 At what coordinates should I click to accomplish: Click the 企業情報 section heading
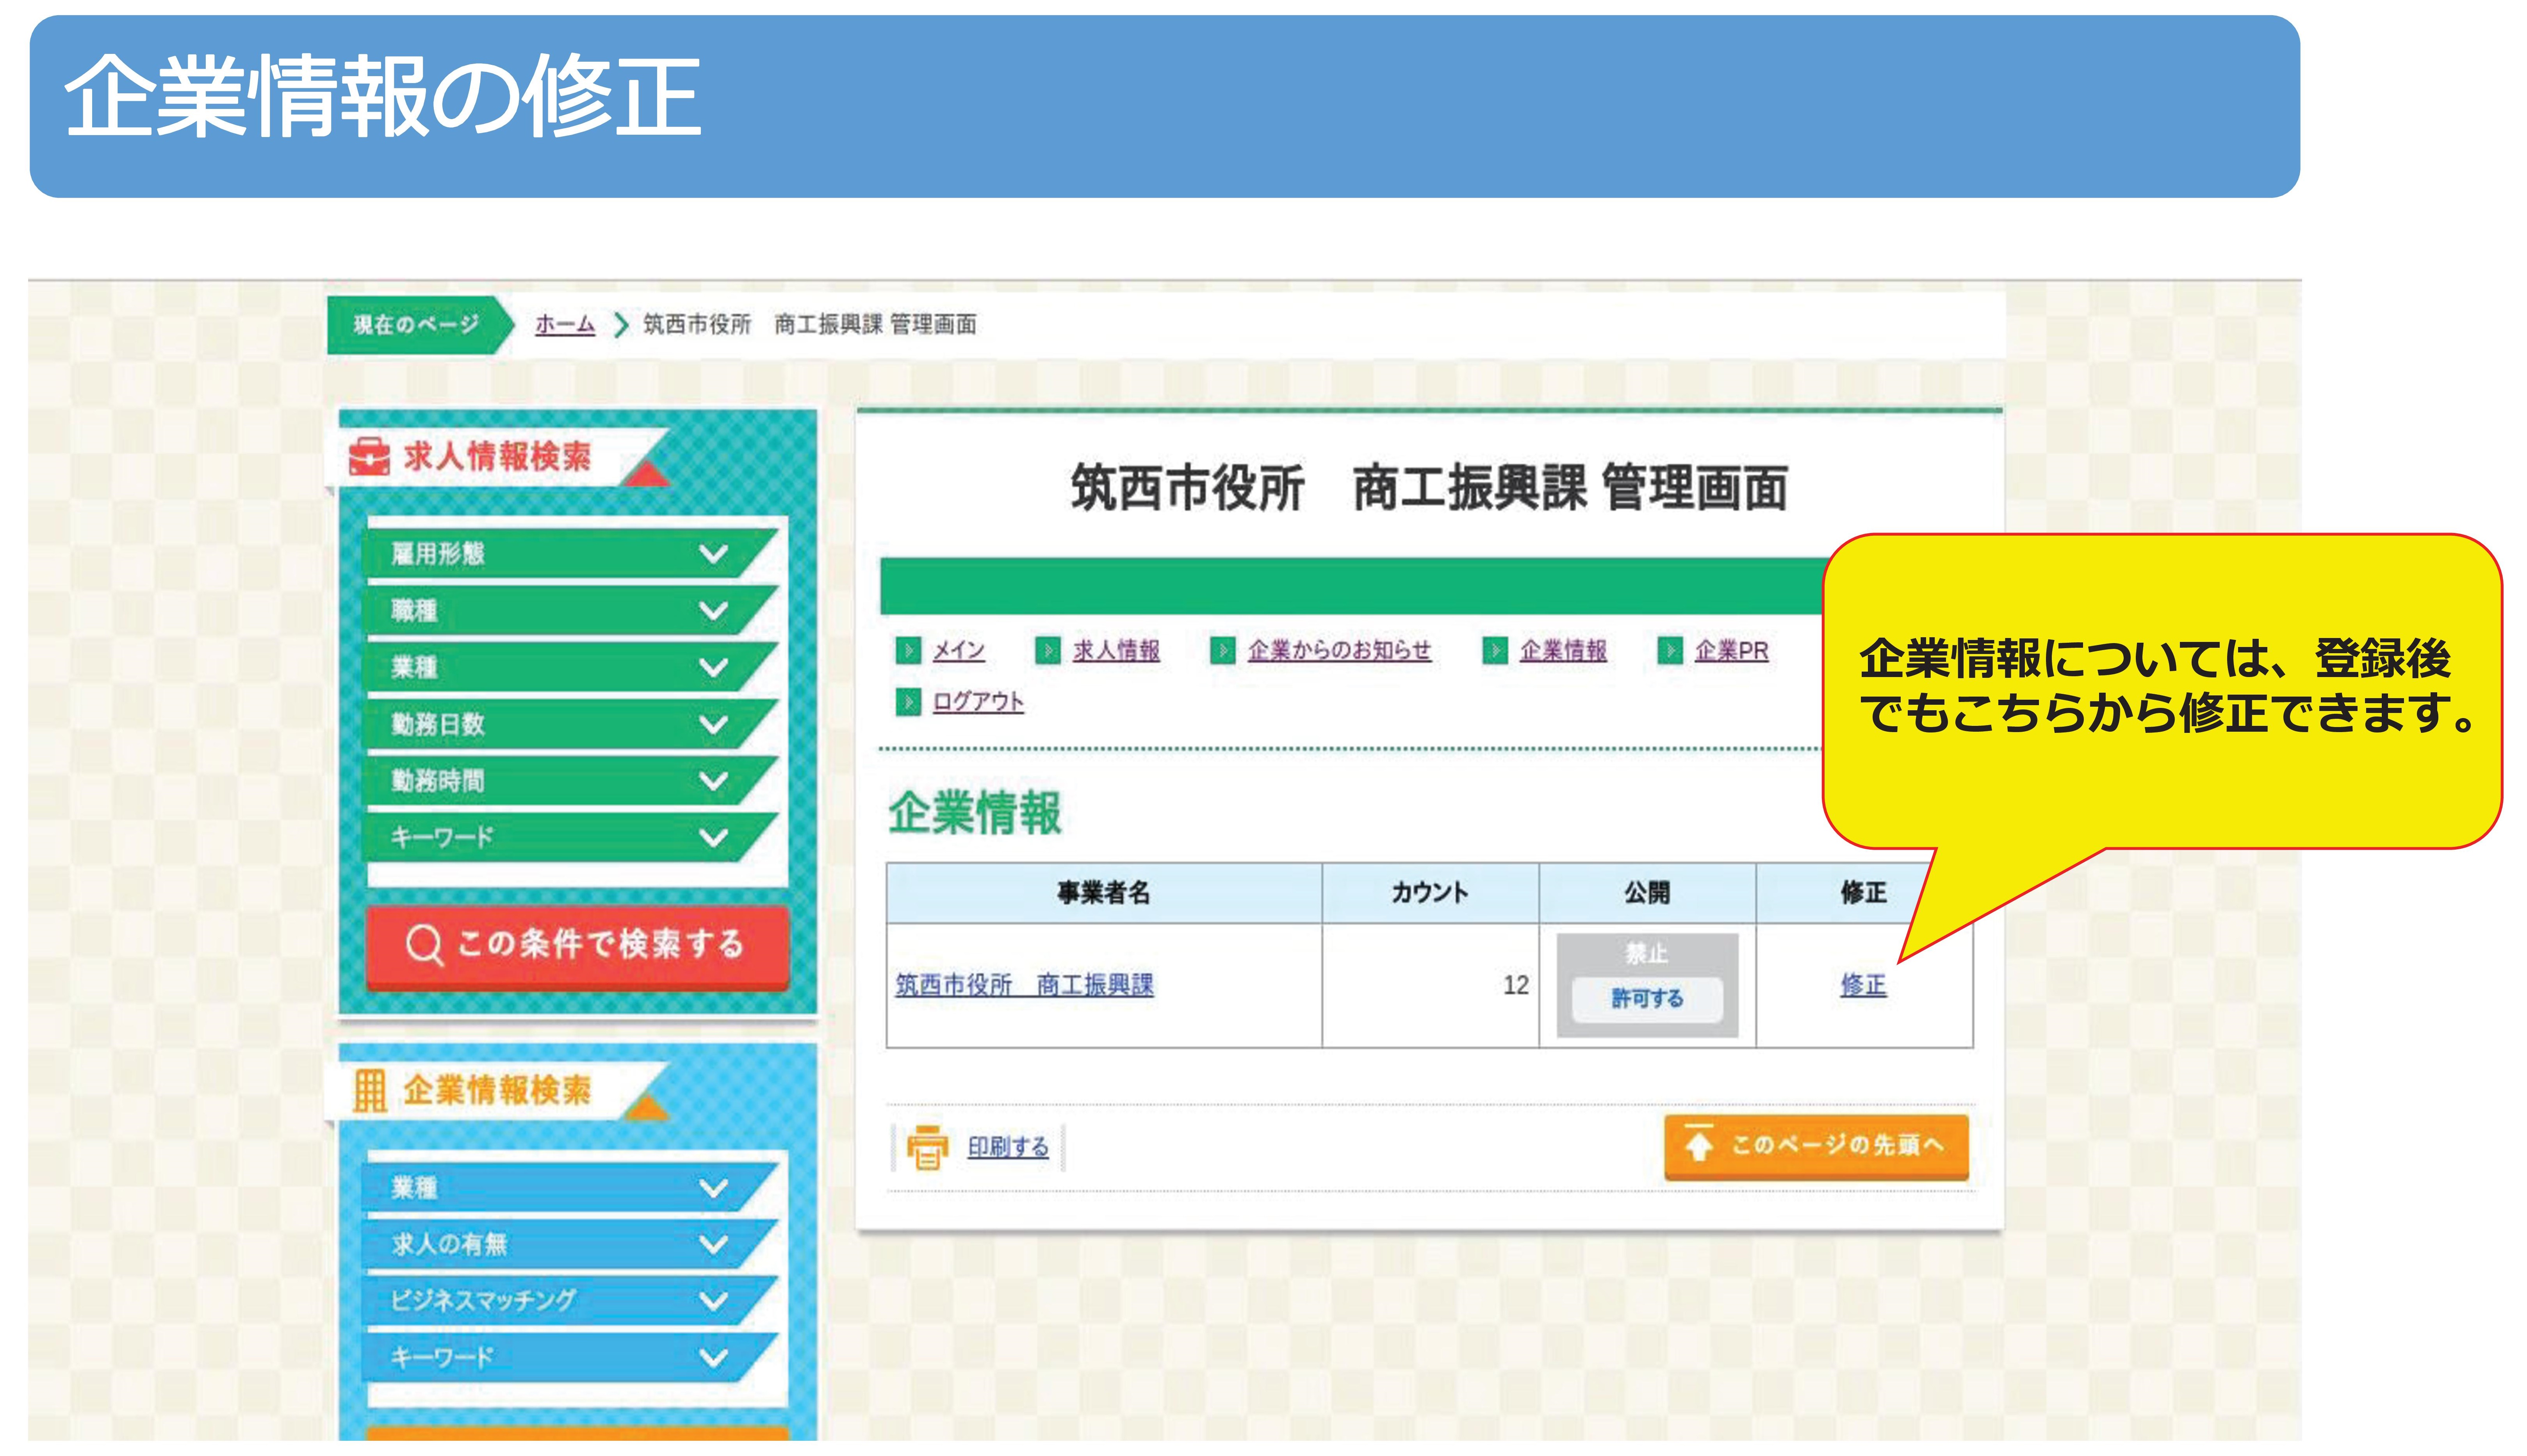[x=974, y=812]
